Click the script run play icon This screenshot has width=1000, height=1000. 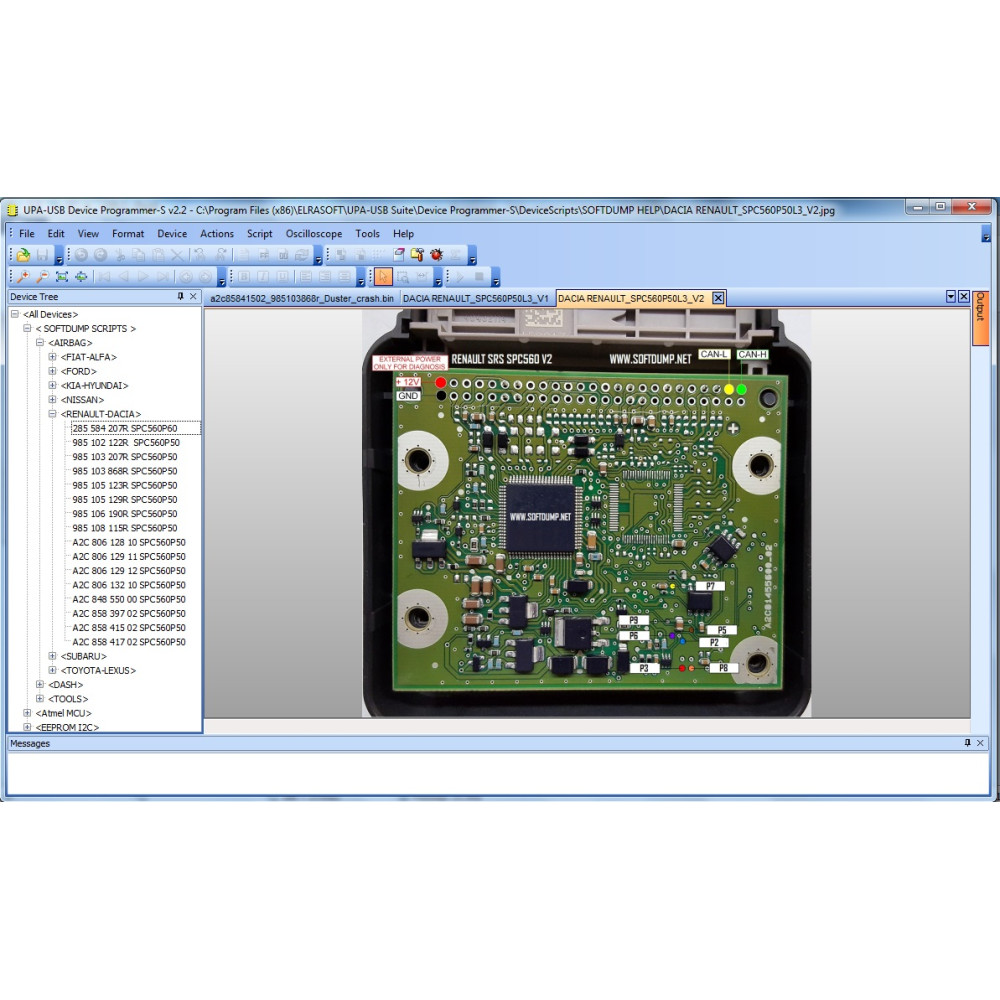click(460, 276)
